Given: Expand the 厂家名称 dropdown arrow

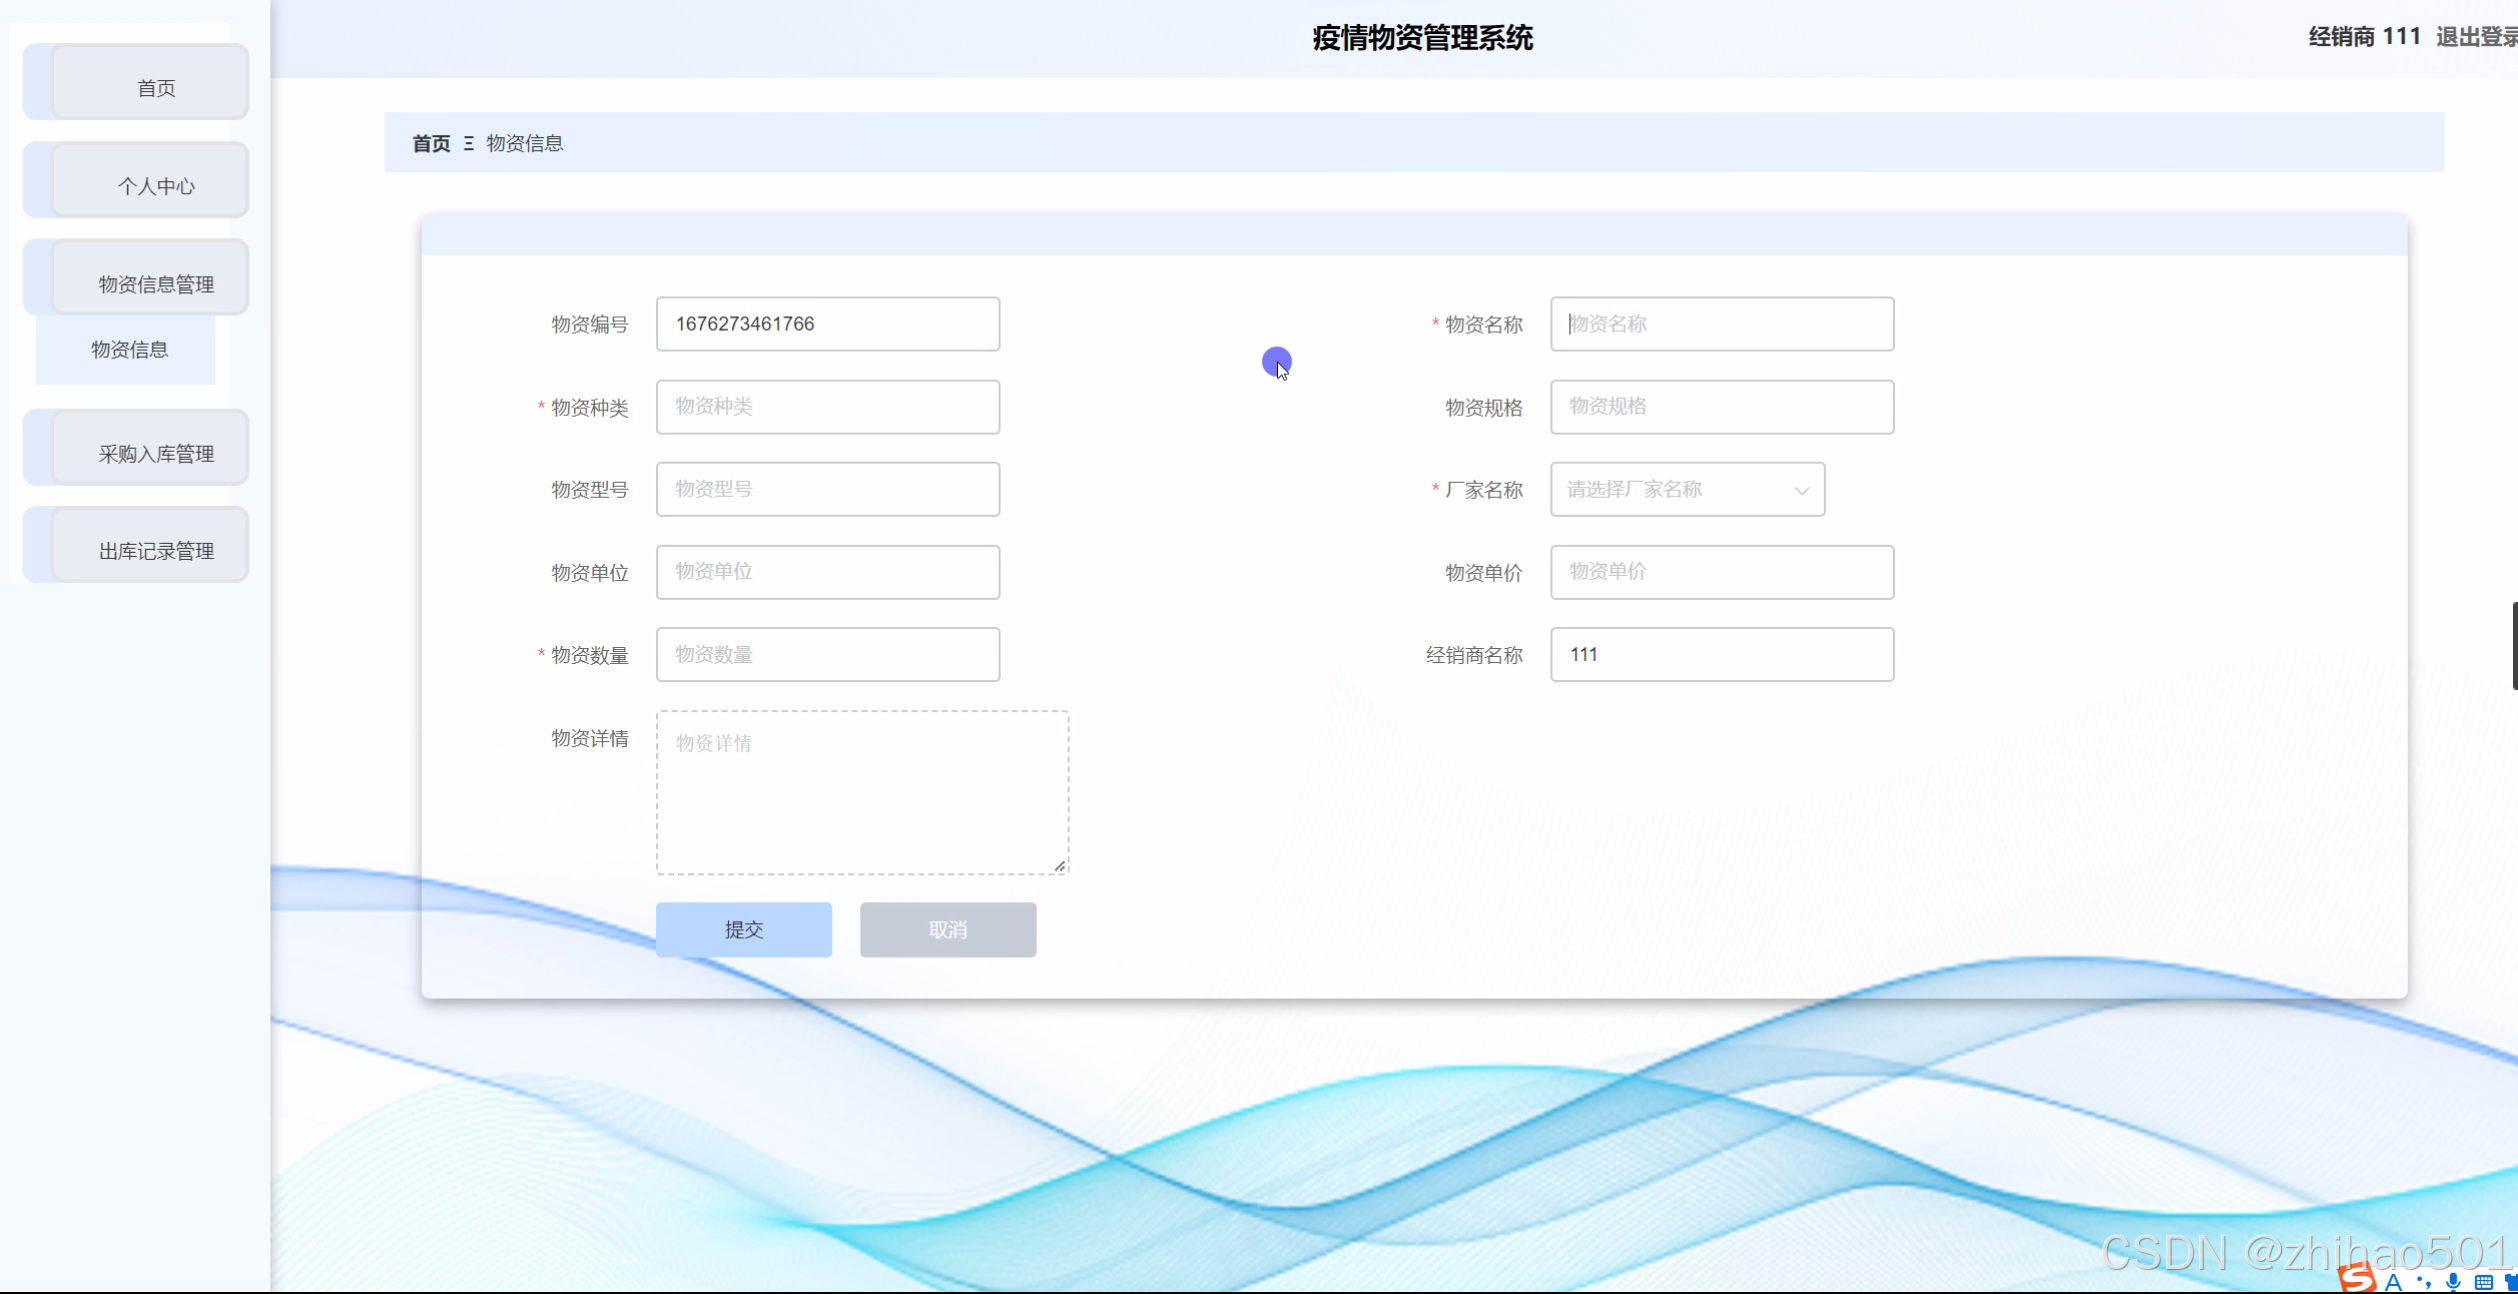Looking at the screenshot, I should point(1801,490).
